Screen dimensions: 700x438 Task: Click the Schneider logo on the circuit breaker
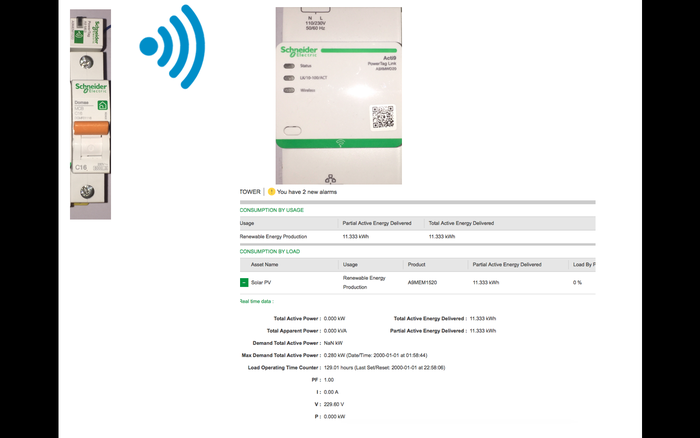tap(91, 87)
